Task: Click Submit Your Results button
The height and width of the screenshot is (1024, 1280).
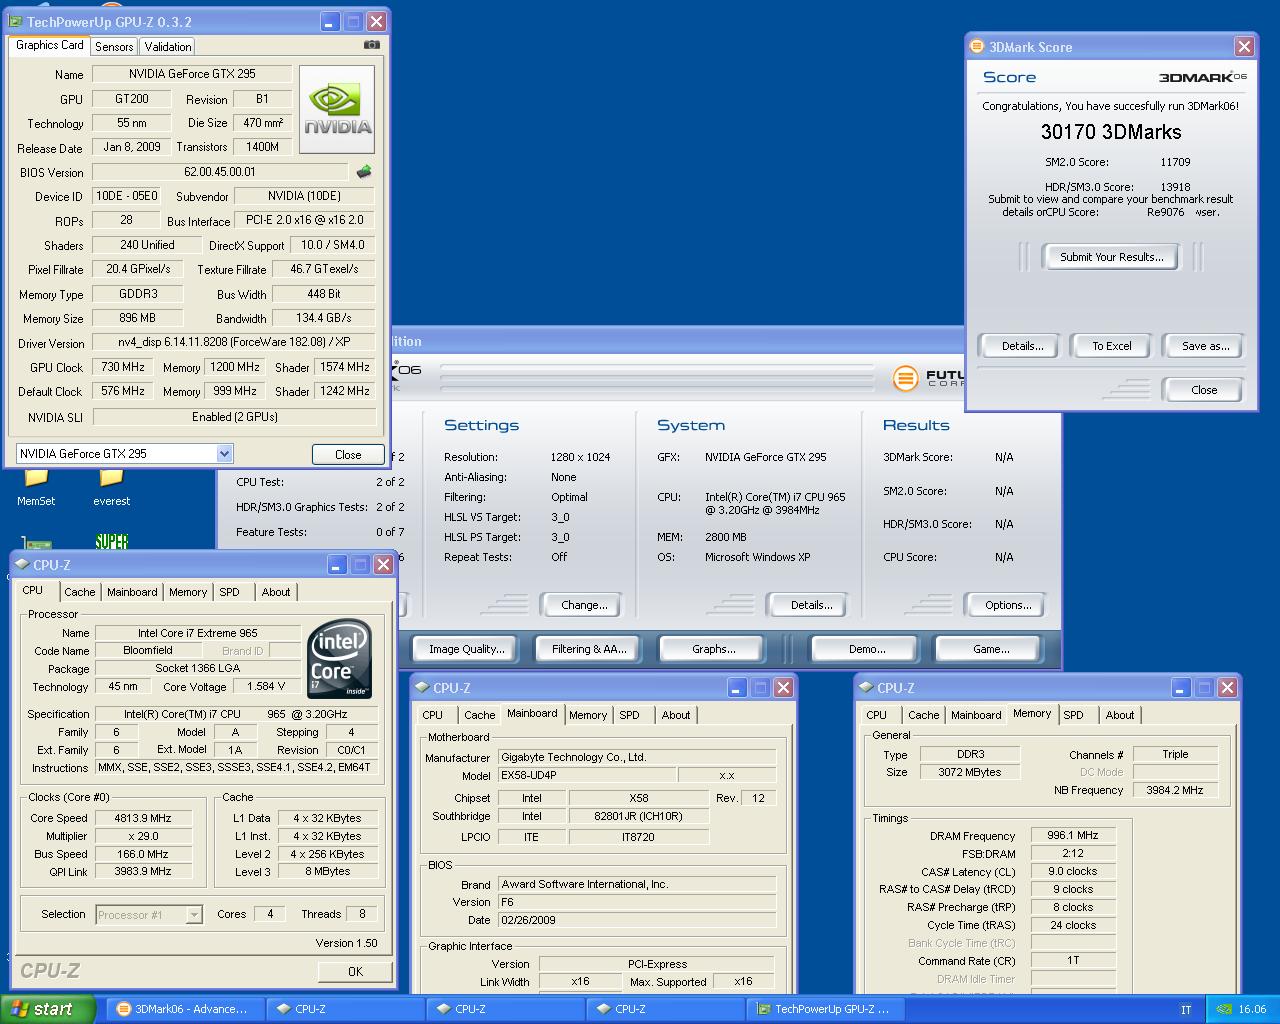Action: (1111, 257)
